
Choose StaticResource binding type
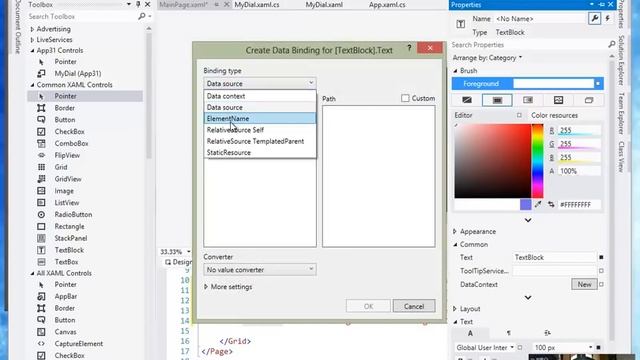pos(260,153)
